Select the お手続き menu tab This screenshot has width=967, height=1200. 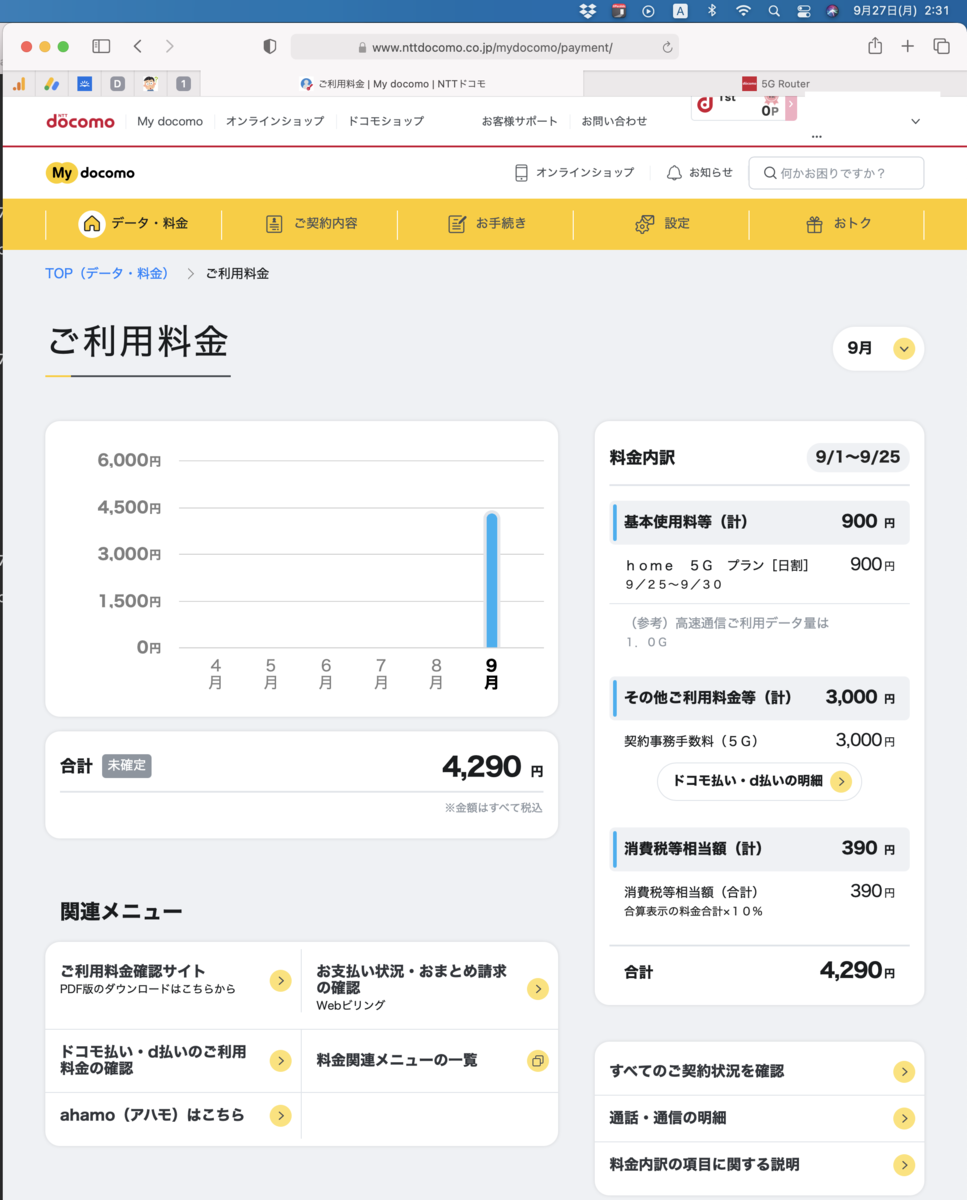486,224
